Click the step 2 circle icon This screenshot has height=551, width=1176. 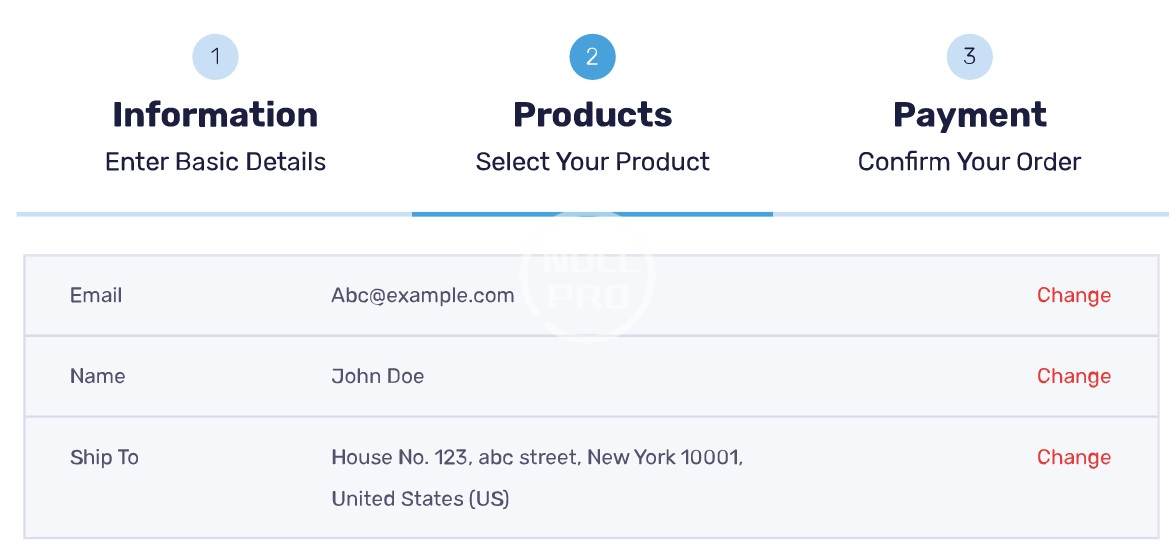[592, 57]
